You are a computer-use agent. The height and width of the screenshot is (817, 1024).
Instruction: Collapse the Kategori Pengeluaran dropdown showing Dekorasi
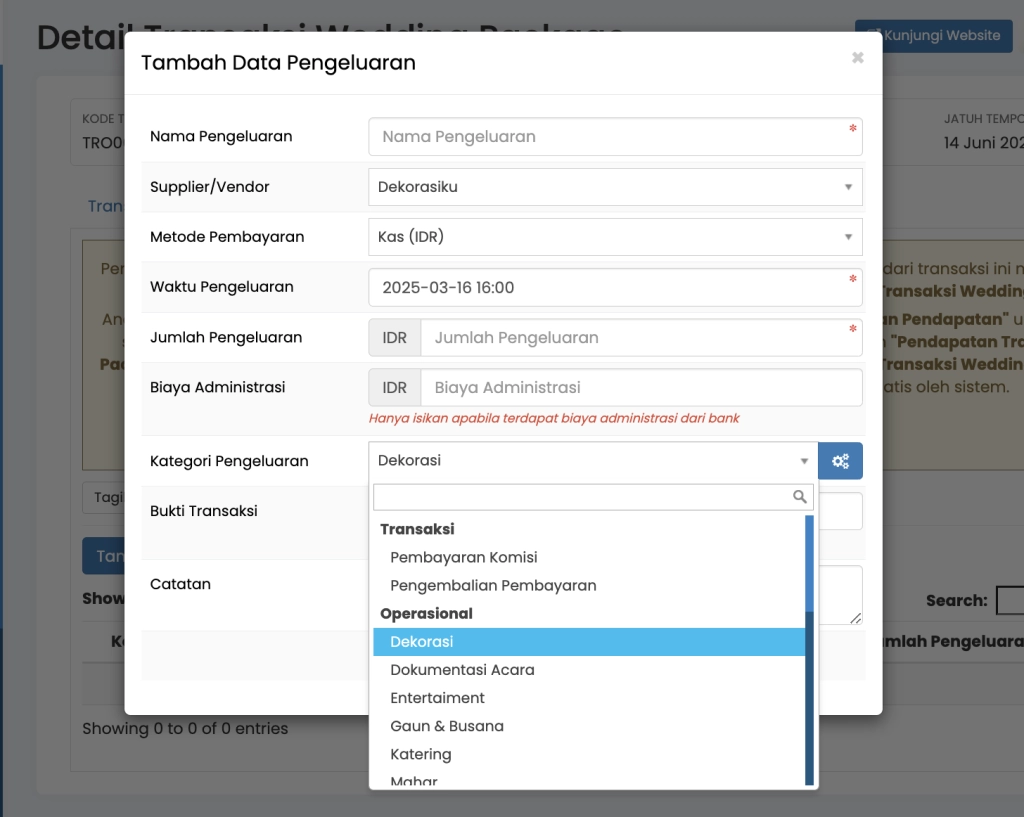[592, 461]
